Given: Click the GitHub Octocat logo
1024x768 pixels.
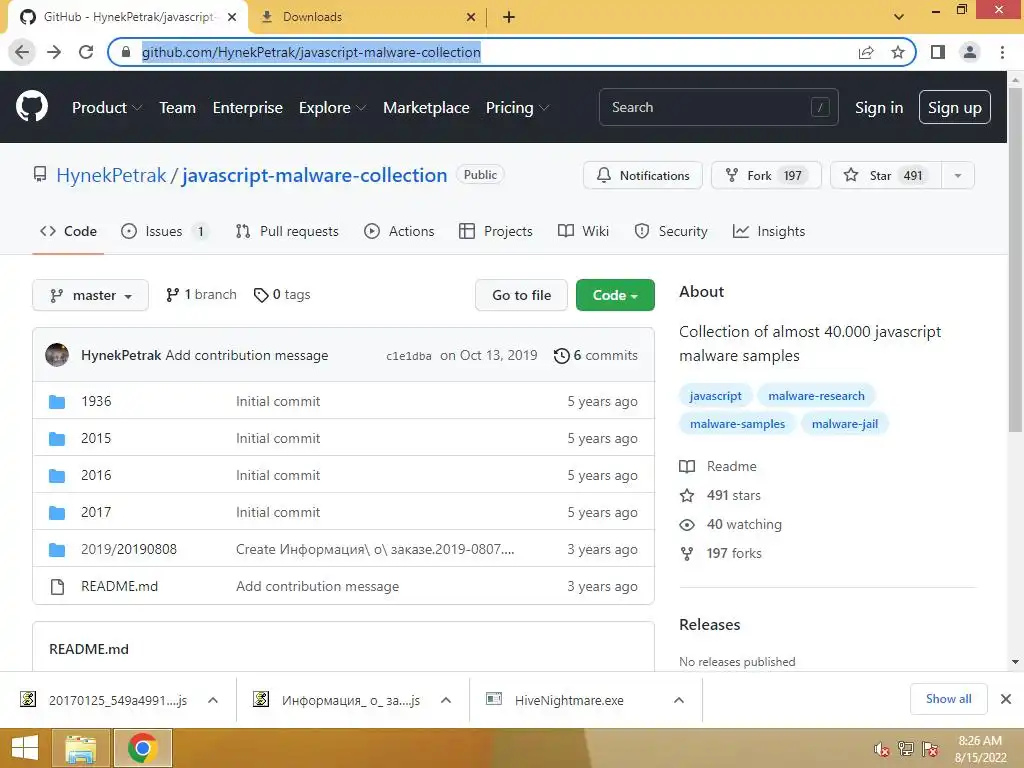Looking at the screenshot, I should pyautogui.click(x=31, y=107).
